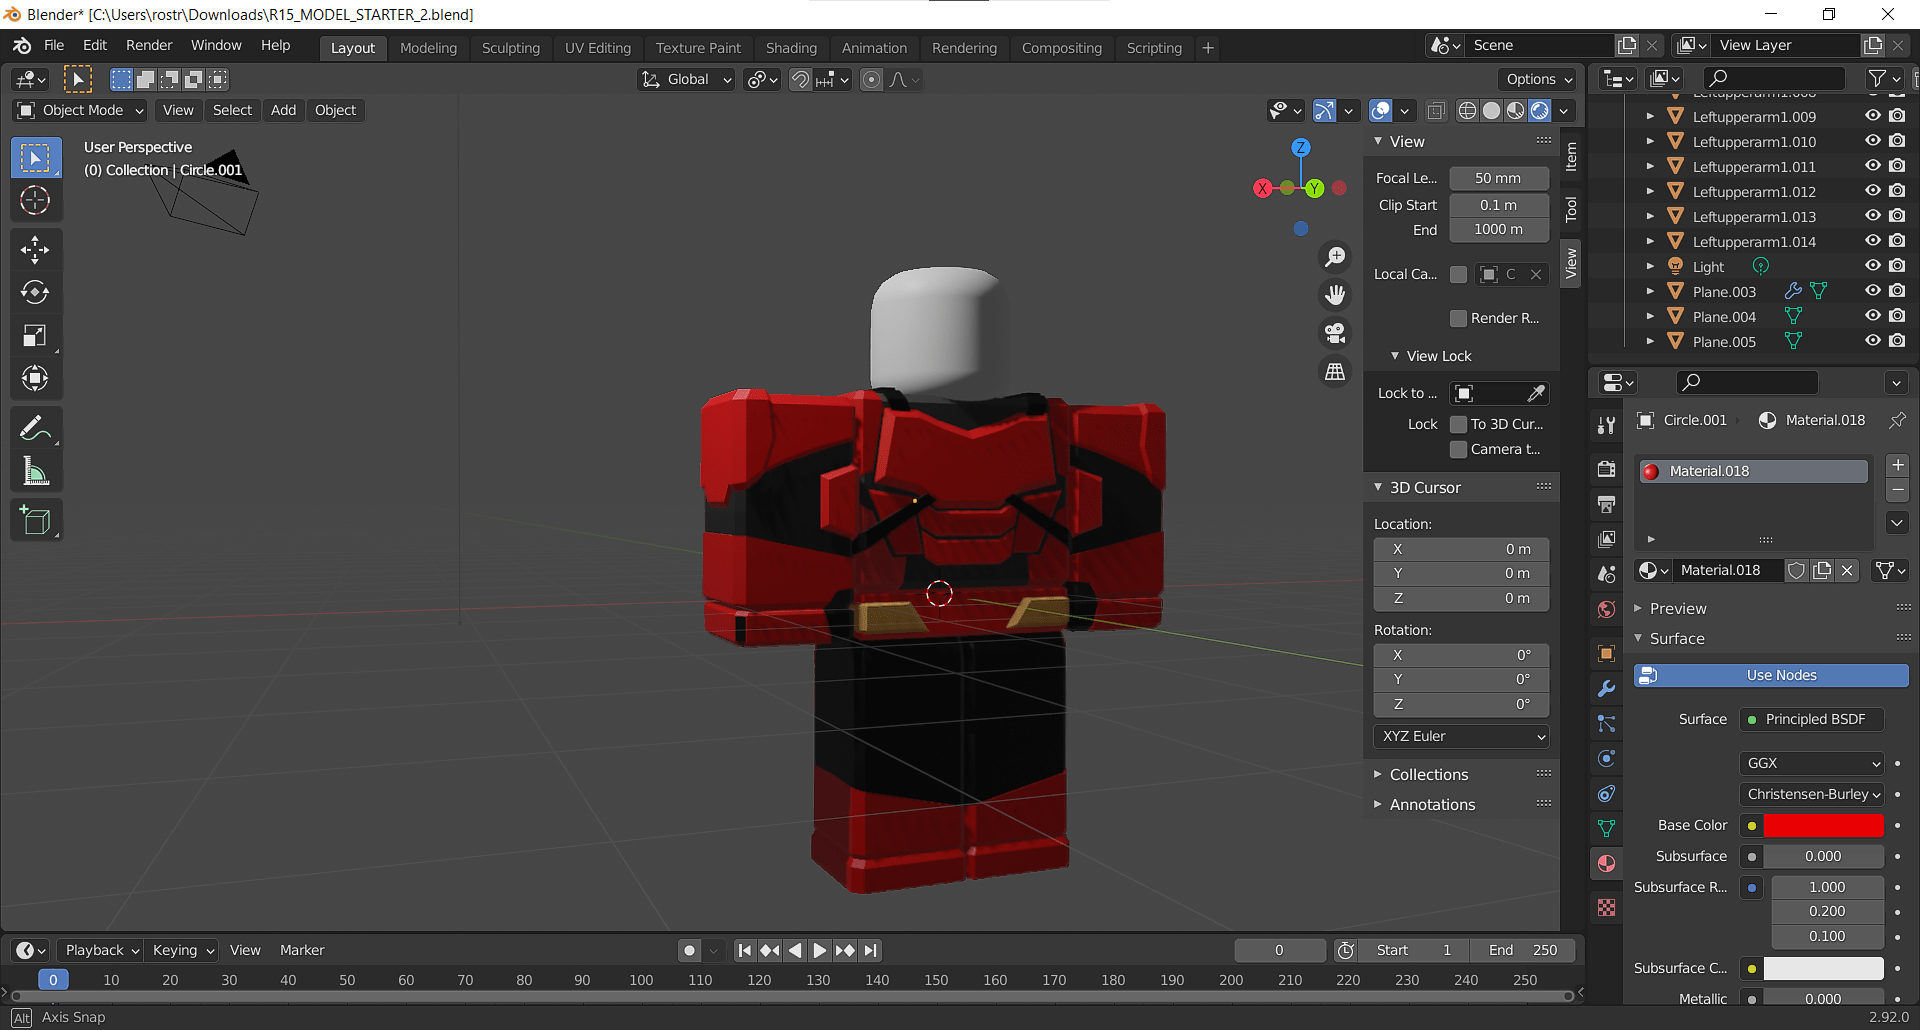Image resolution: width=1920 pixels, height=1030 pixels.
Task: Click the red Base Color swatch
Action: click(1823, 826)
